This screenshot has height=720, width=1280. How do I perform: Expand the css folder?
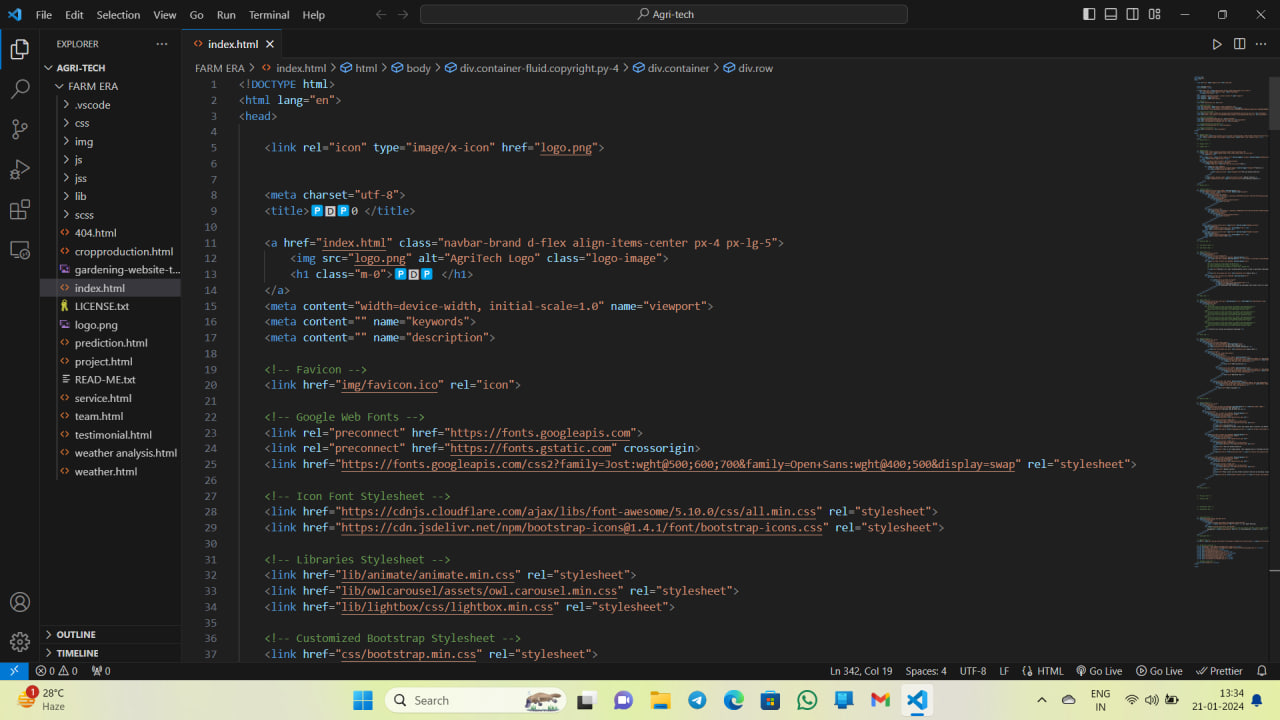click(x=110, y=123)
